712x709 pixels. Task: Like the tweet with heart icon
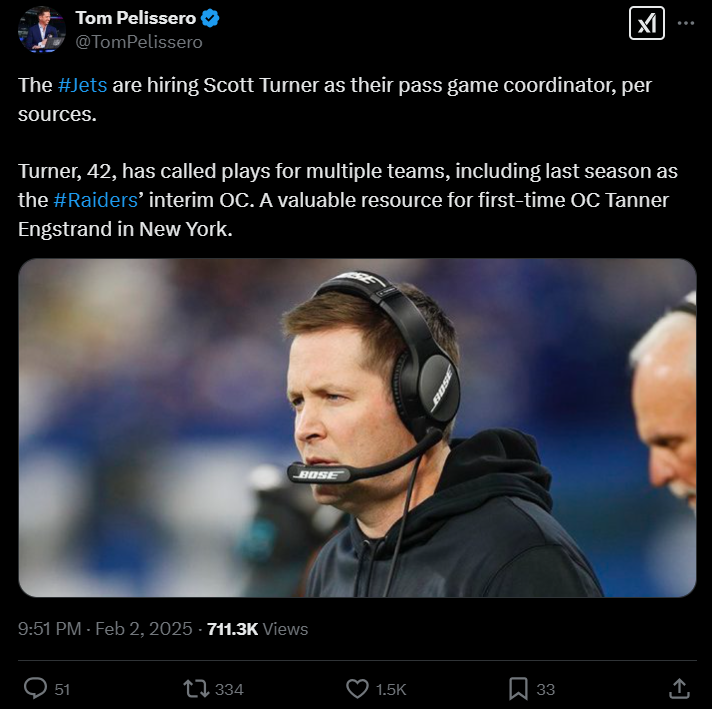(357, 688)
